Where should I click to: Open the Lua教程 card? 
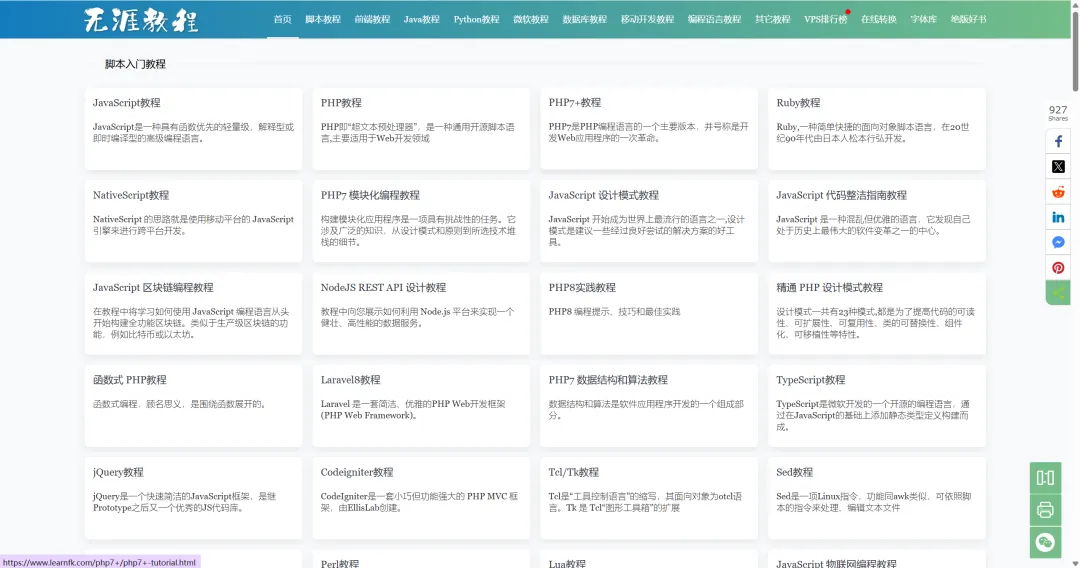tap(649, 559)
